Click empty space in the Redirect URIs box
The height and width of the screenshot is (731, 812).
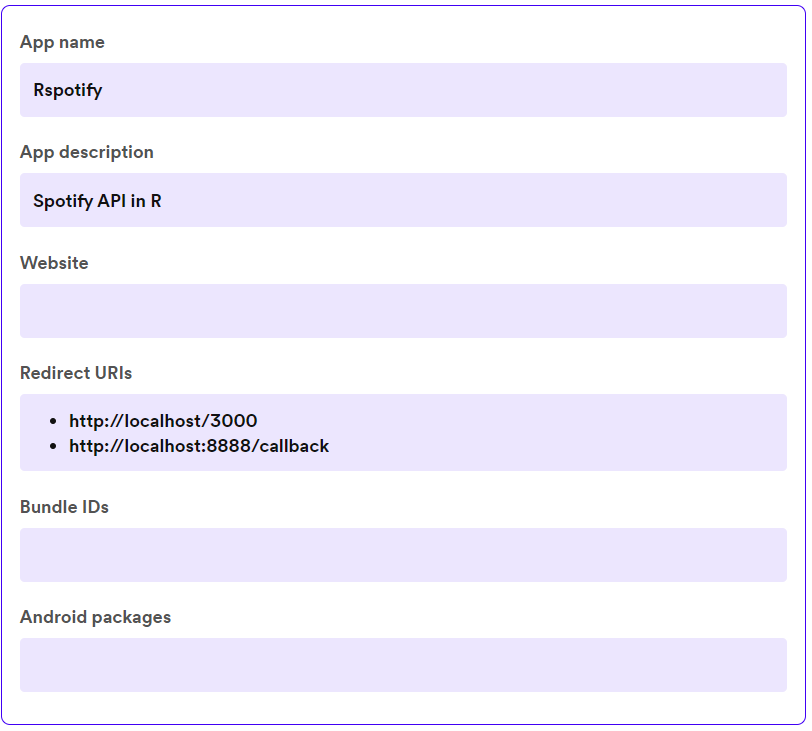tap(560, 432)
